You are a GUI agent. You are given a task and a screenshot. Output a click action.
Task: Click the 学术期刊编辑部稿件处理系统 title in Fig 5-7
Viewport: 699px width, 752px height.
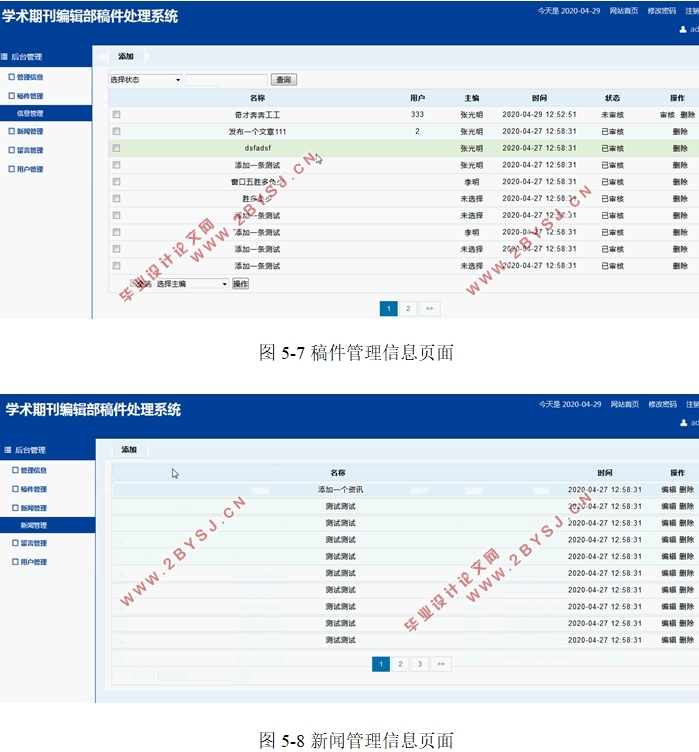pos(90,16)
